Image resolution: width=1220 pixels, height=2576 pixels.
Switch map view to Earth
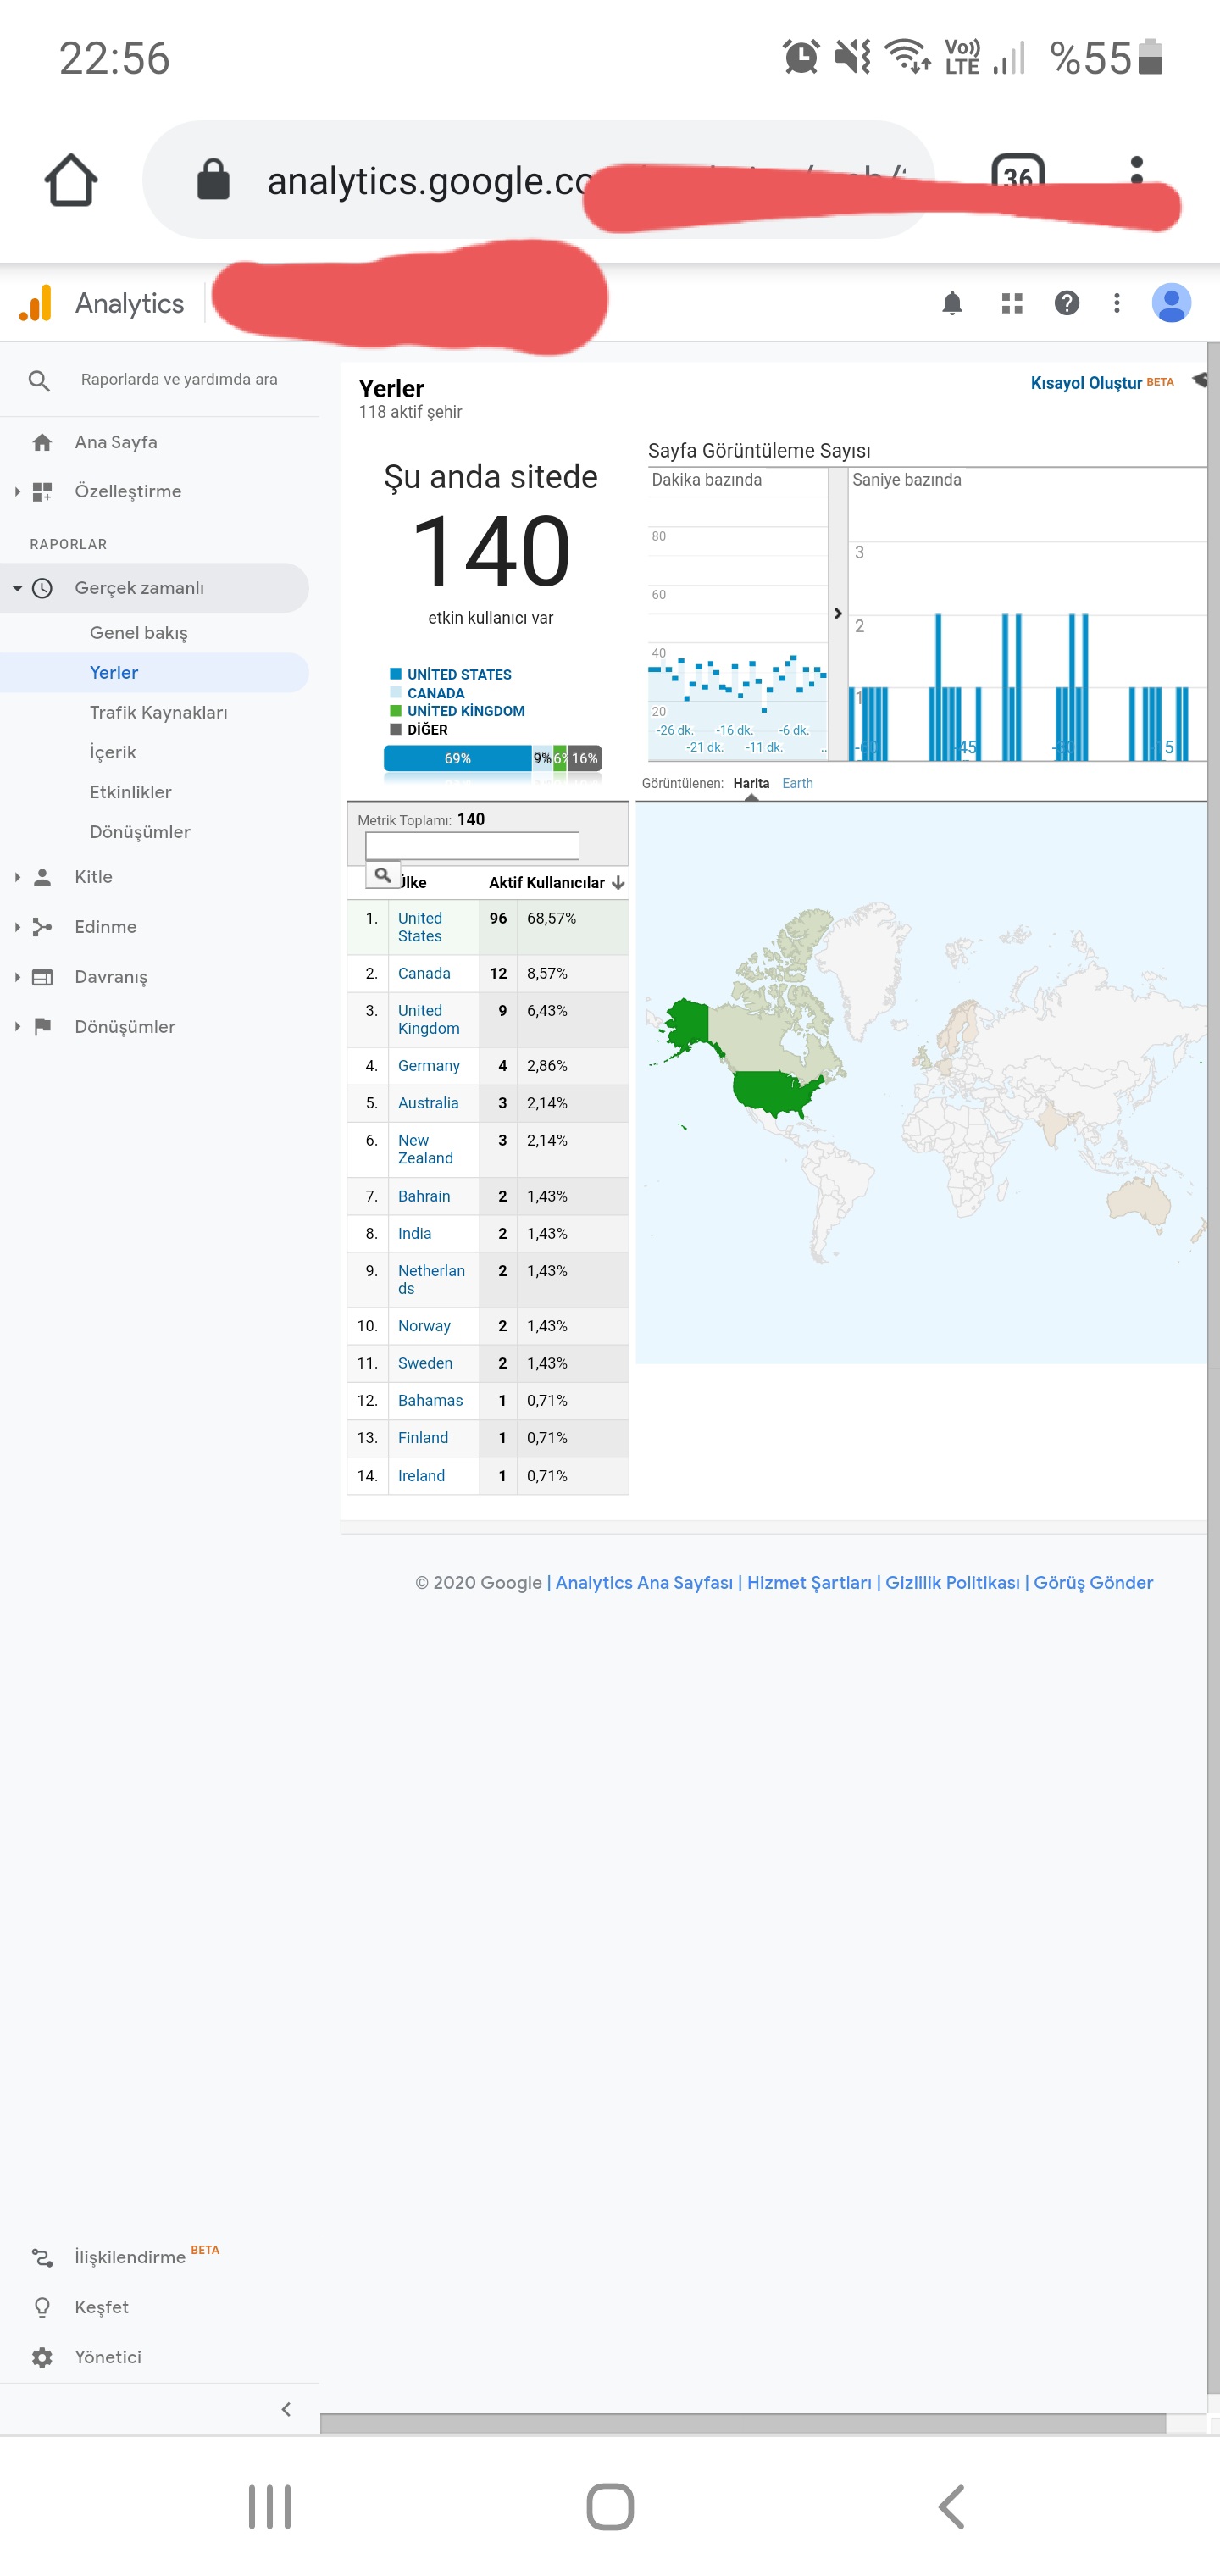click(x=797, y=783)
